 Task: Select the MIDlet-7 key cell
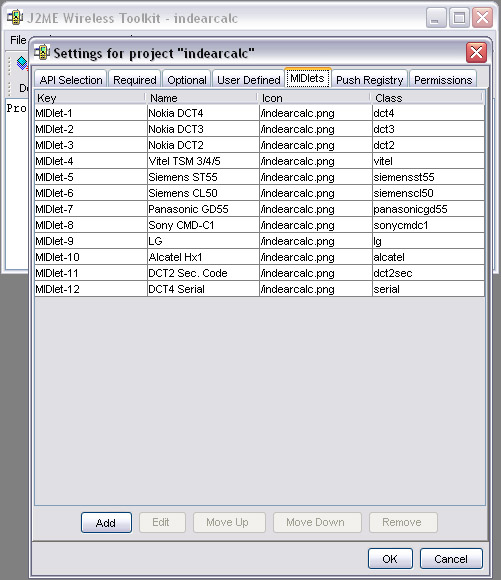pos(91,209)
